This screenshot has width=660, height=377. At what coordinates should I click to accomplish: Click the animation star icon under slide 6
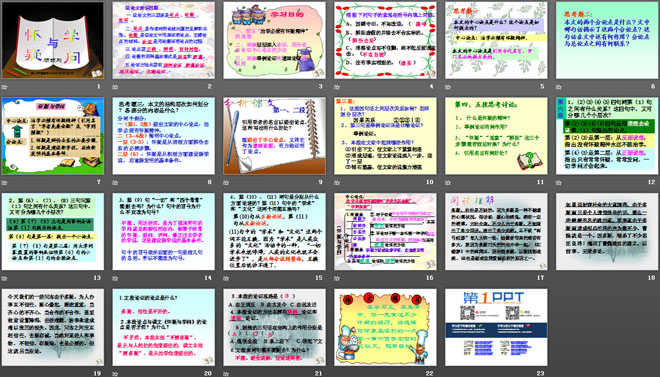[x=559, y=87]
